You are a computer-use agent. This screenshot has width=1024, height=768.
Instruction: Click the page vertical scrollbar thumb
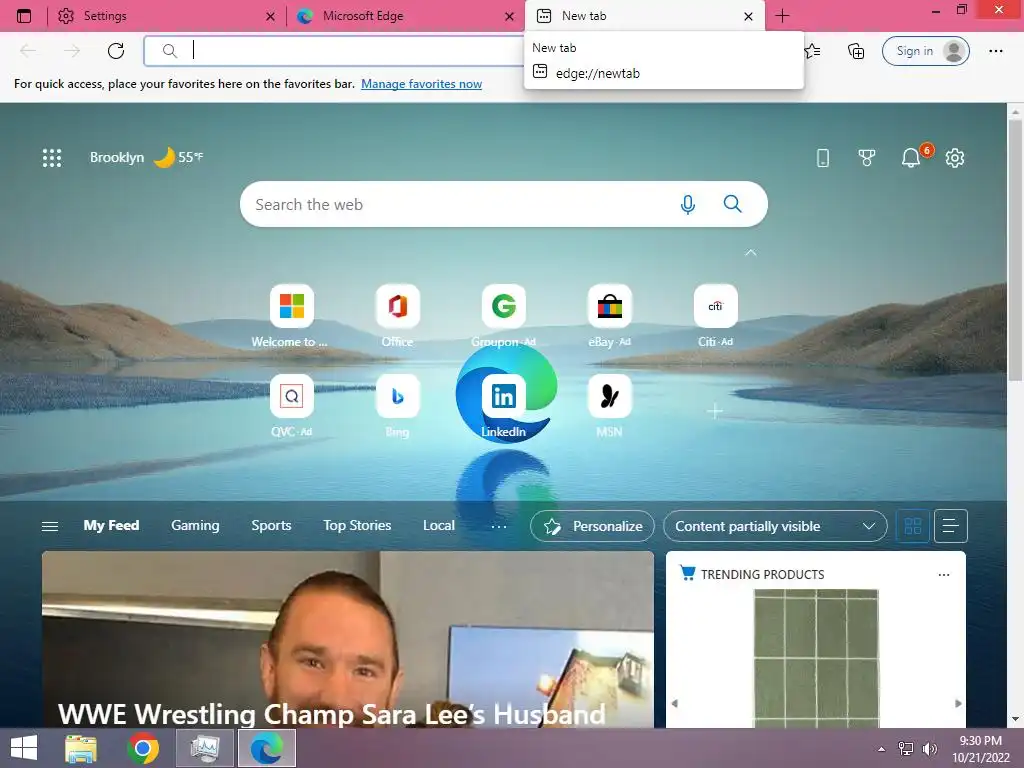click(1015, 249)
